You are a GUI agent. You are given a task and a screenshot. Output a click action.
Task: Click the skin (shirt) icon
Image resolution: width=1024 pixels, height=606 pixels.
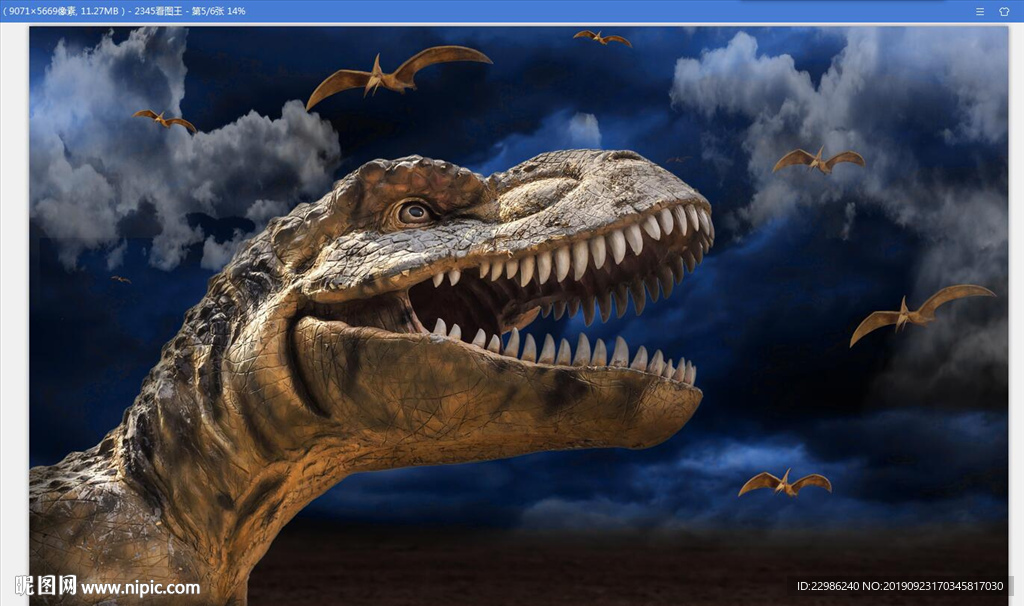point(1004,11)
